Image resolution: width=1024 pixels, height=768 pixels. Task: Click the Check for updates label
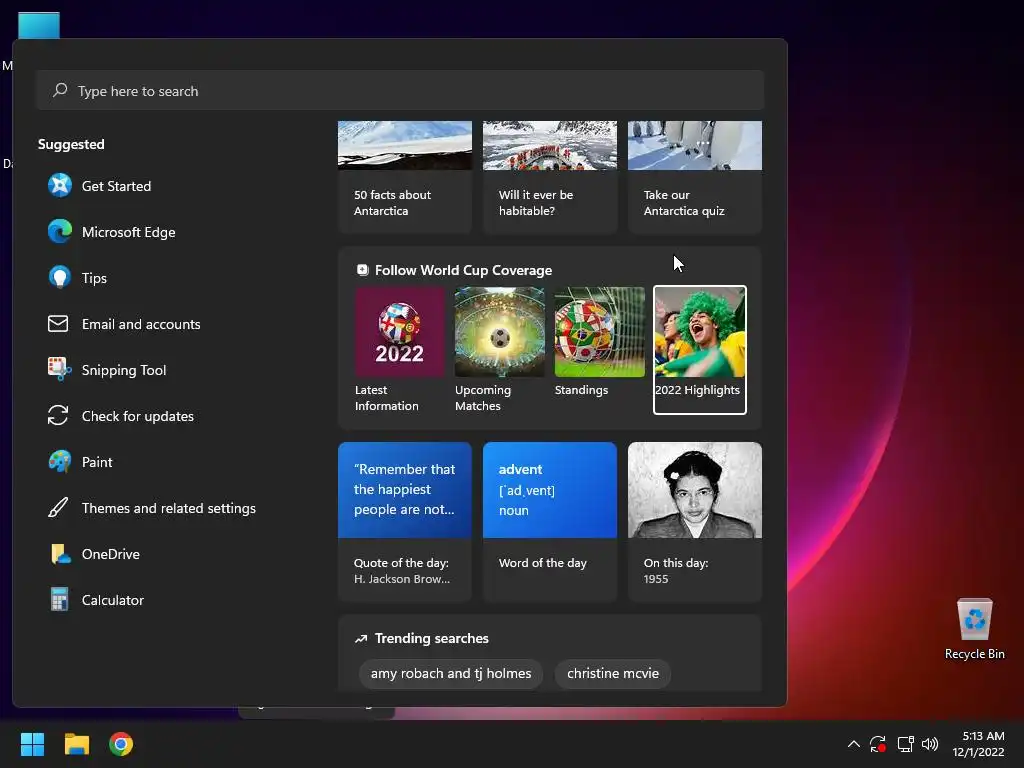click(138, 416)
